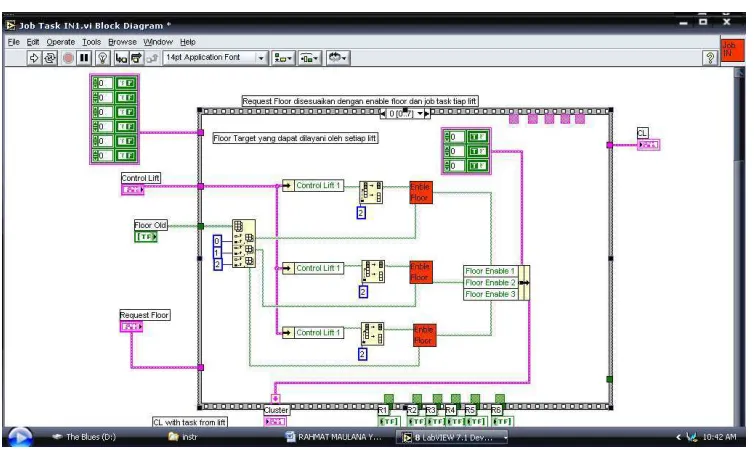Open the Edit menu

[33, 42]
